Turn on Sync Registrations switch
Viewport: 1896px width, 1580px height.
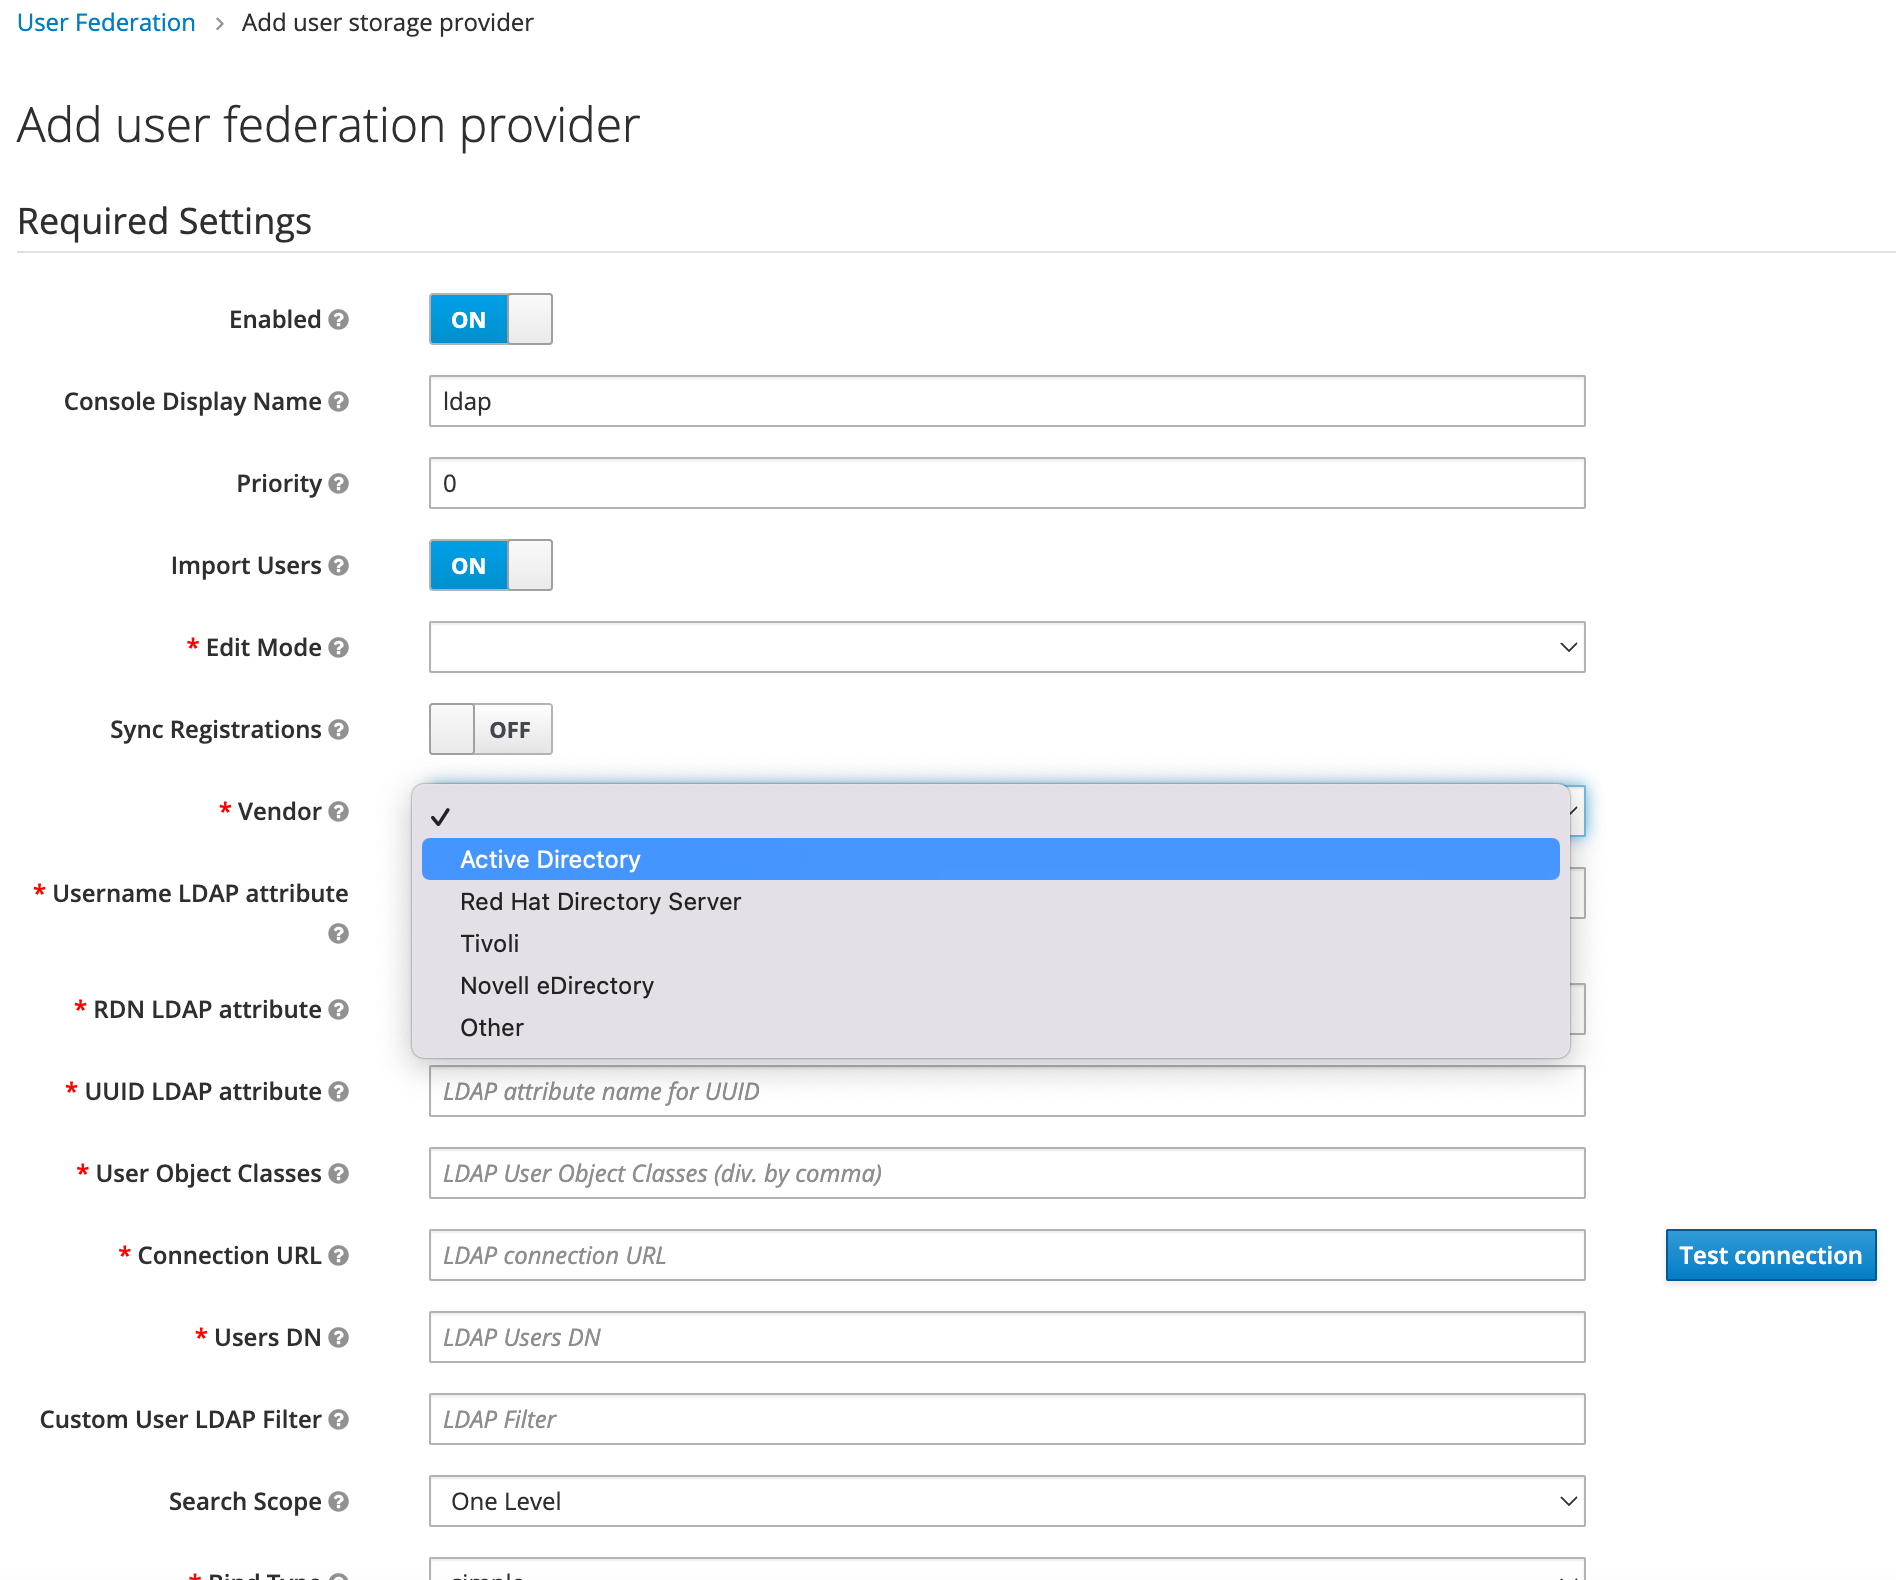point(491,729)
